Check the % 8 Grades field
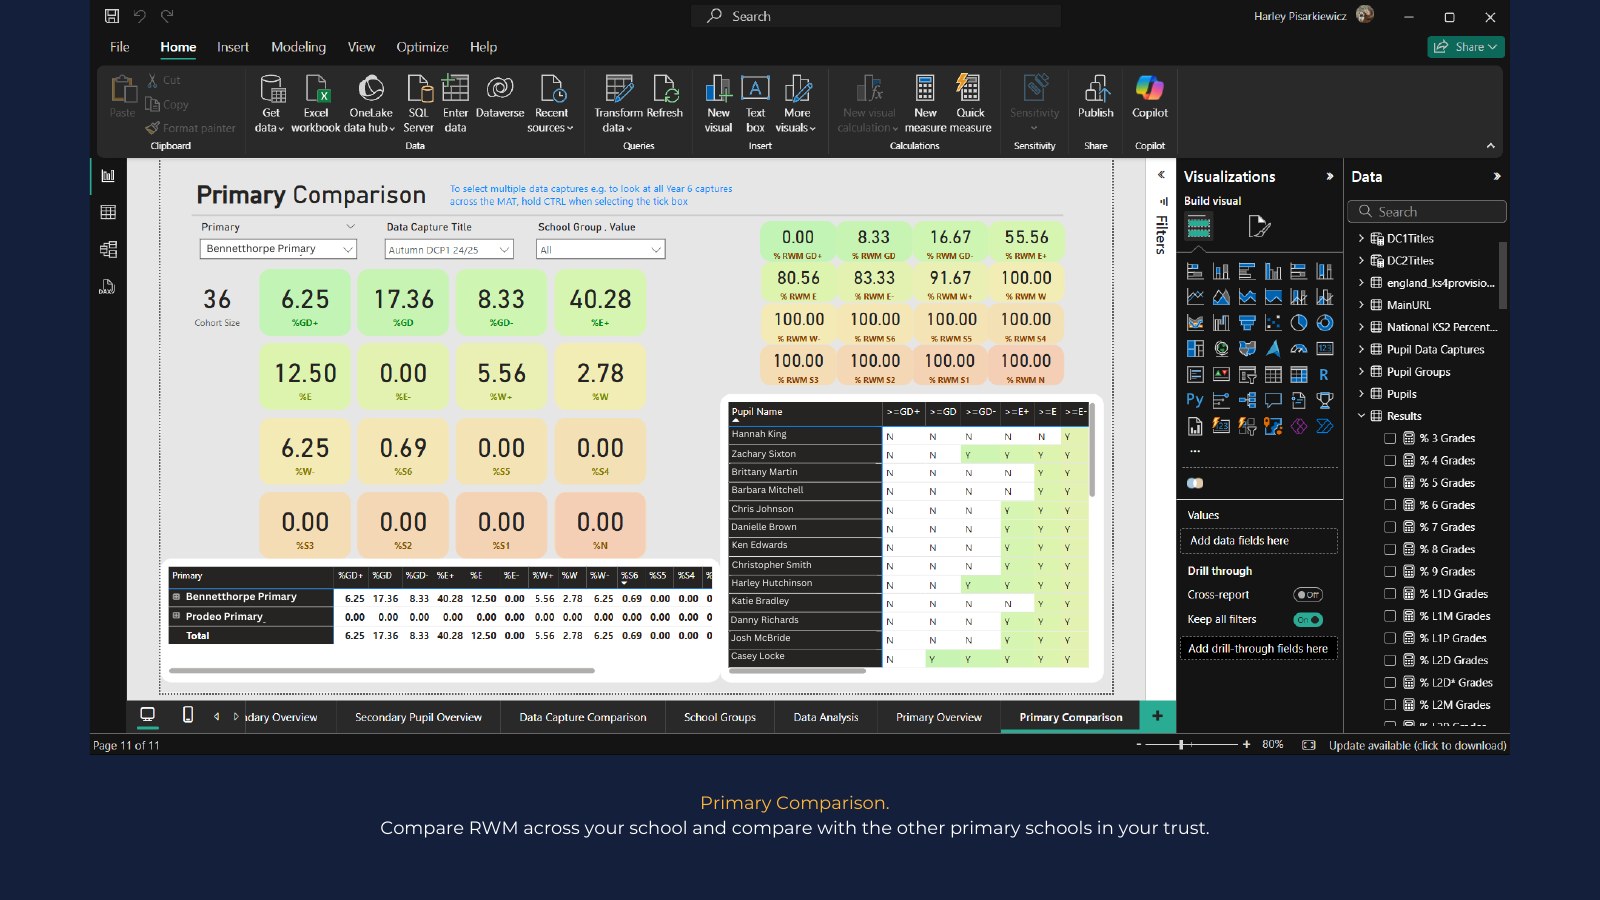Screen dimensions: 1600x900 1390,549
